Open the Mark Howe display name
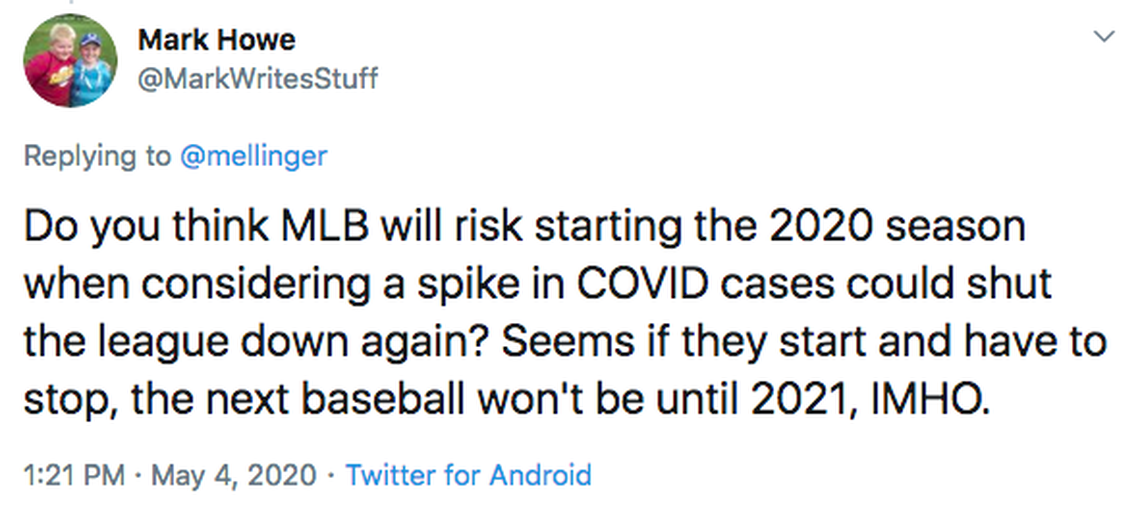Image resolution: width=1140 pixels, height=516 pixels. (x=216, y=40)
